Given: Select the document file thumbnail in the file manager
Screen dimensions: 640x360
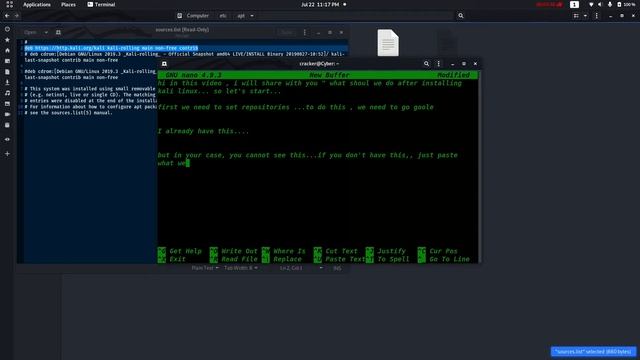Looking at the screenshot, I should [388, 42].
